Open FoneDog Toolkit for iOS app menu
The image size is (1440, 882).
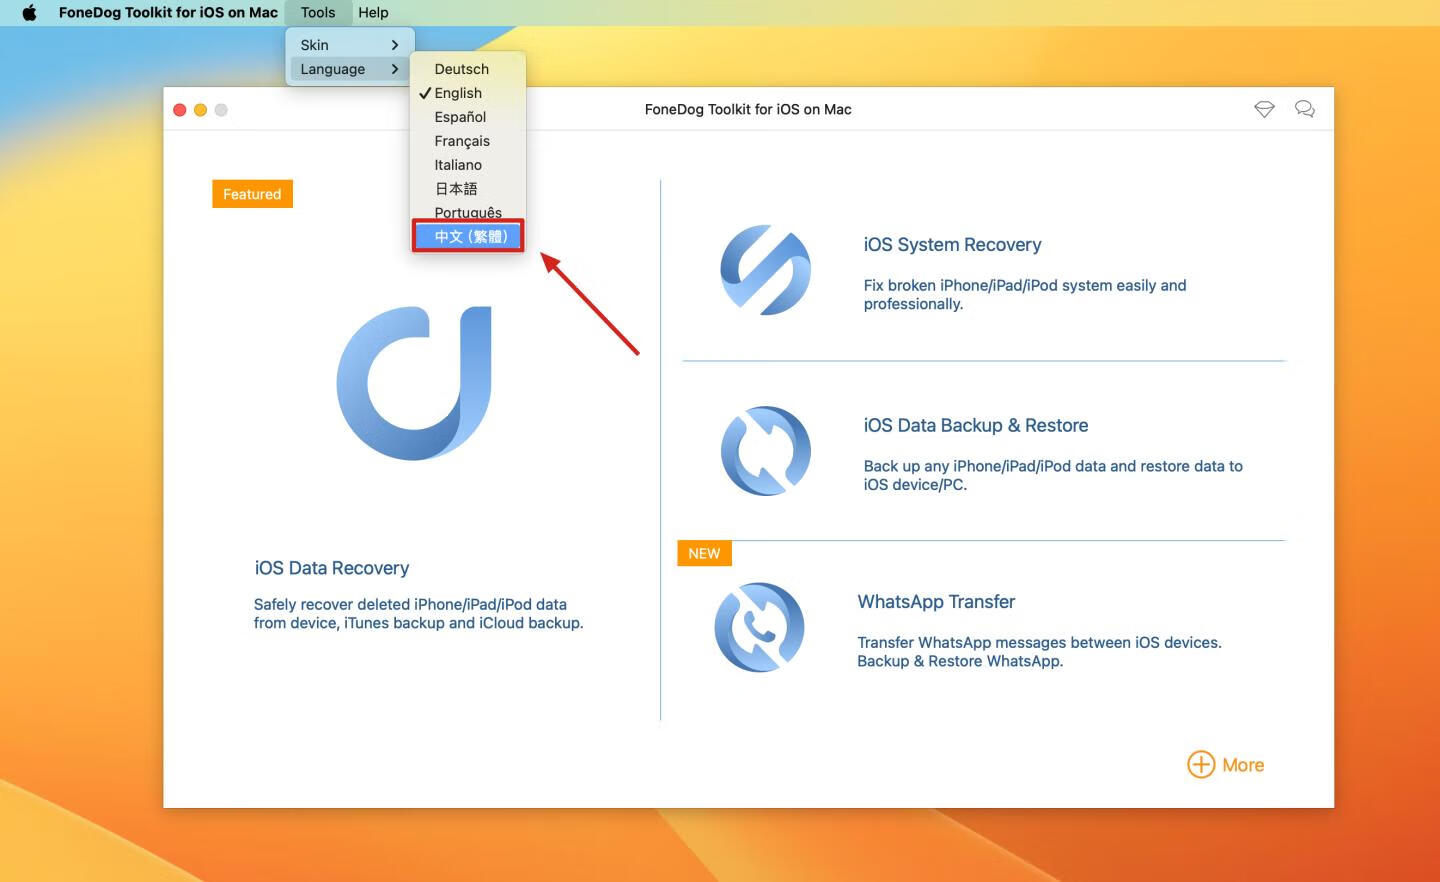pyautogui.click(x=168, y=13)
